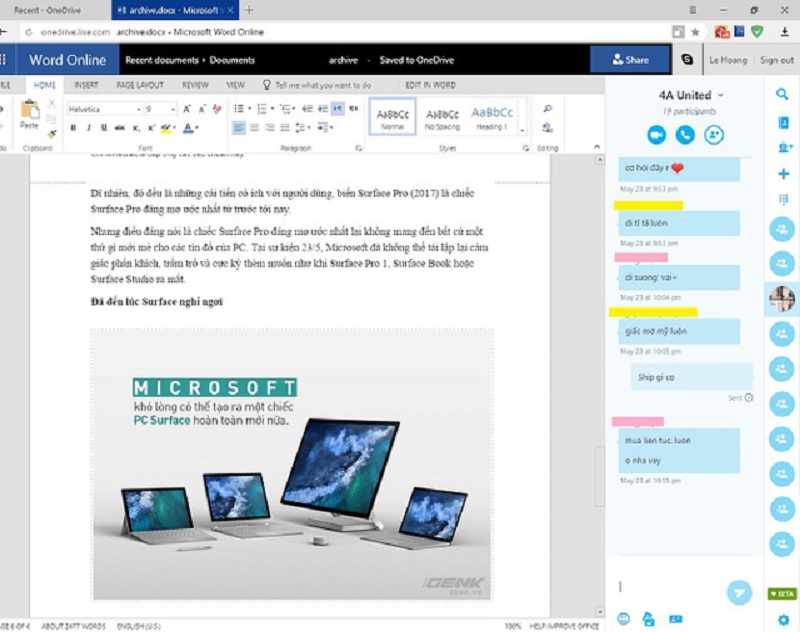Expand the multilevel list dropdown
The image size is (800, 632).
pyautogui.click(x=294, y=109)
